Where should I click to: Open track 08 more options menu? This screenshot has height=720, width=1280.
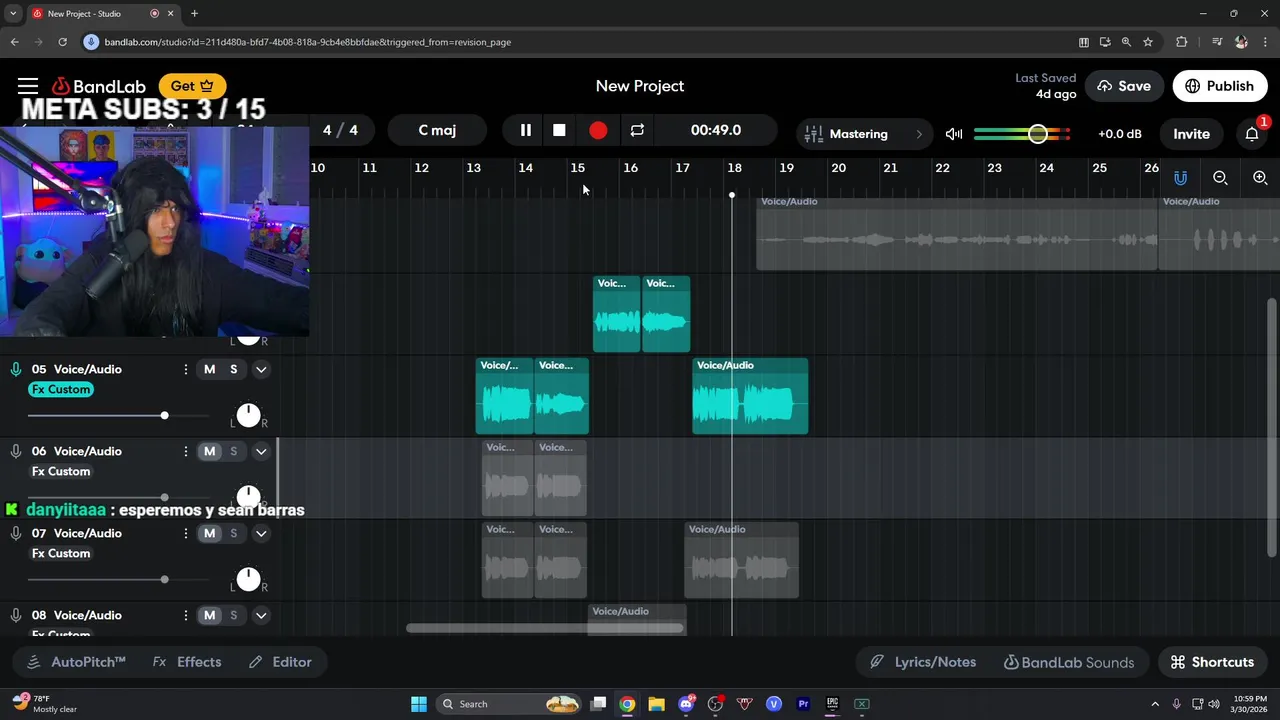click(x=185, y=615)
